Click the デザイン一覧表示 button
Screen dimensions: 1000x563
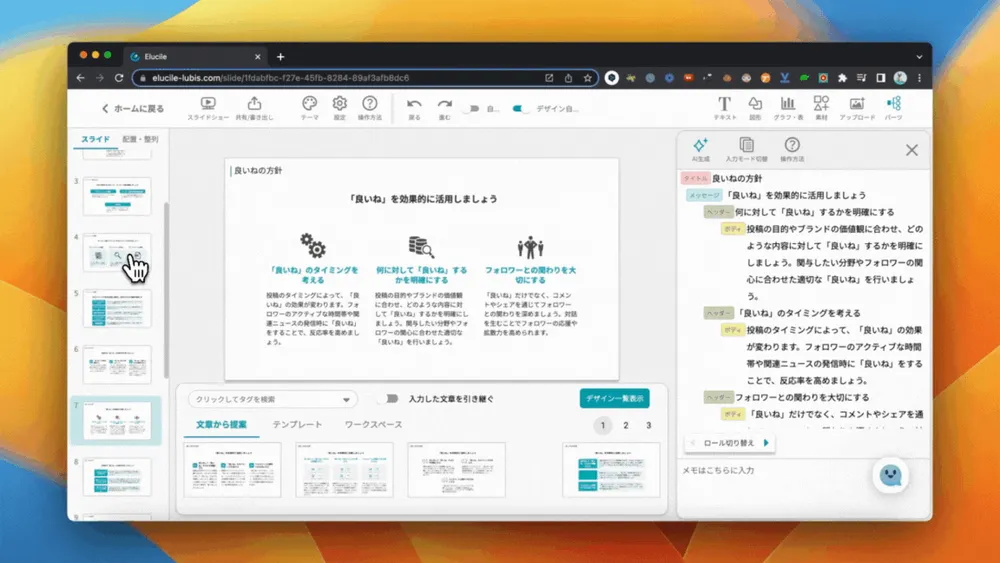pos(615,398)
